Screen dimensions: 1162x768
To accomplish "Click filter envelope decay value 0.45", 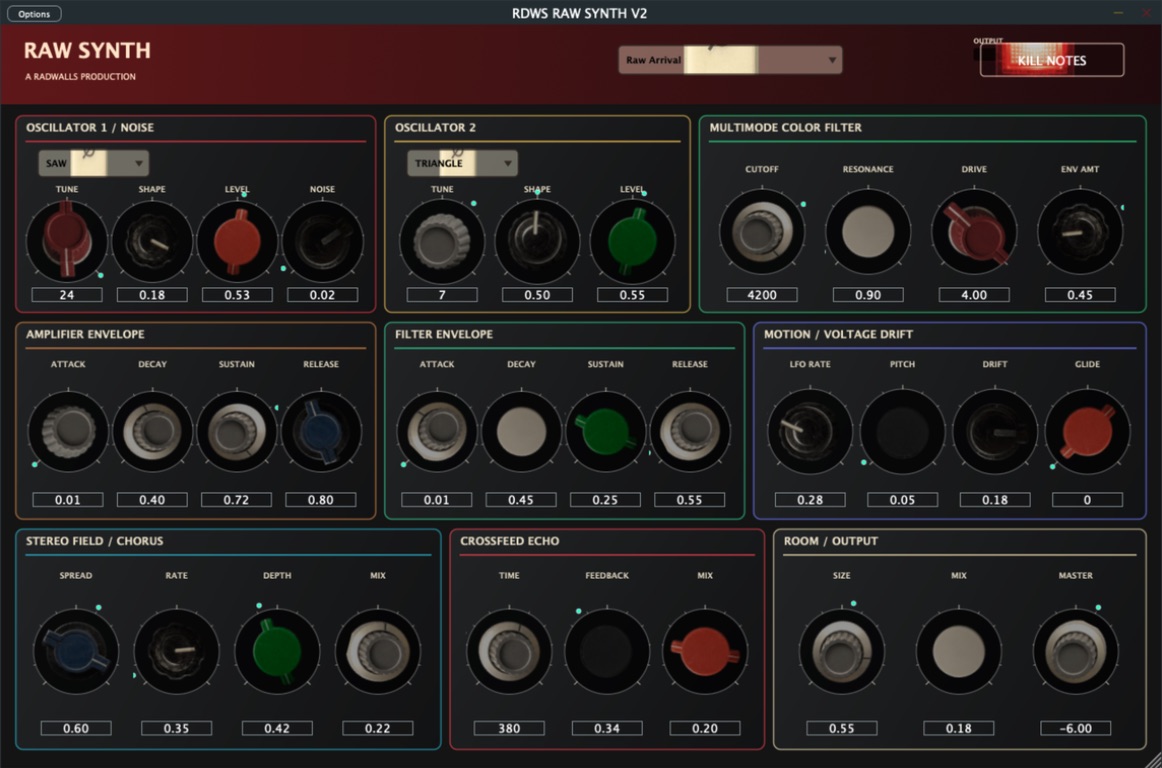I will (521, 500).
